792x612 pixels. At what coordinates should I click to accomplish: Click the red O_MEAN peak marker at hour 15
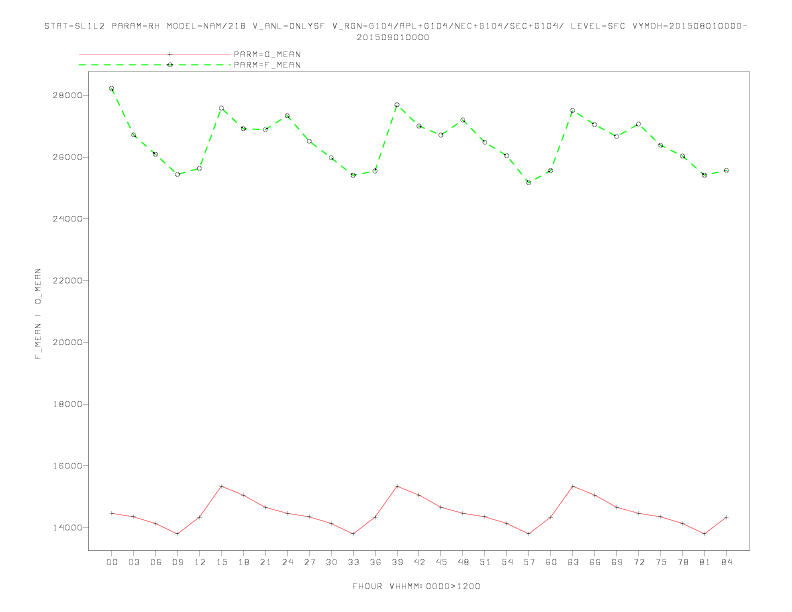tap(221, 486)
